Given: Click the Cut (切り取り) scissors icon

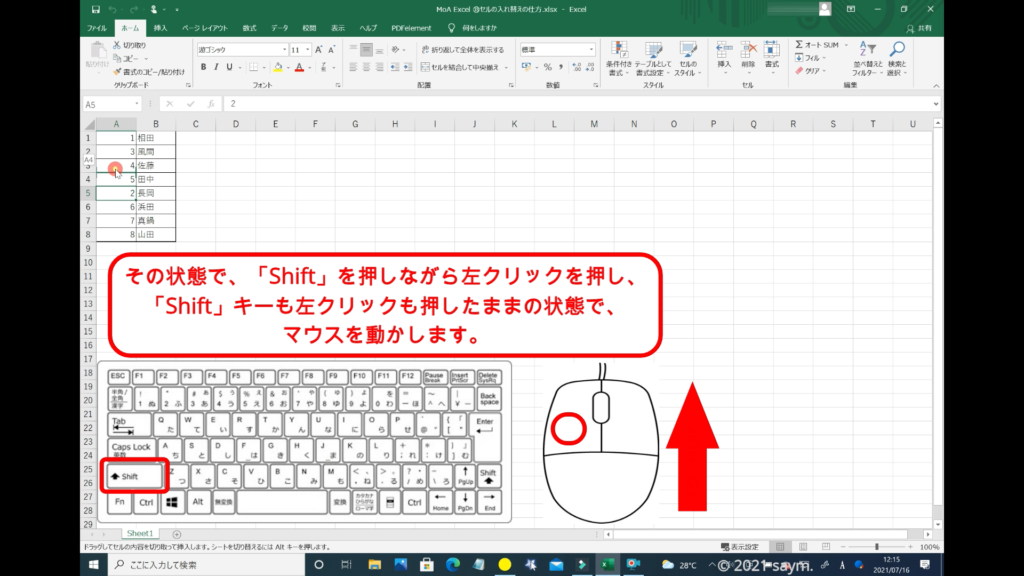Looking at the screenshot, I should [117, 45].
